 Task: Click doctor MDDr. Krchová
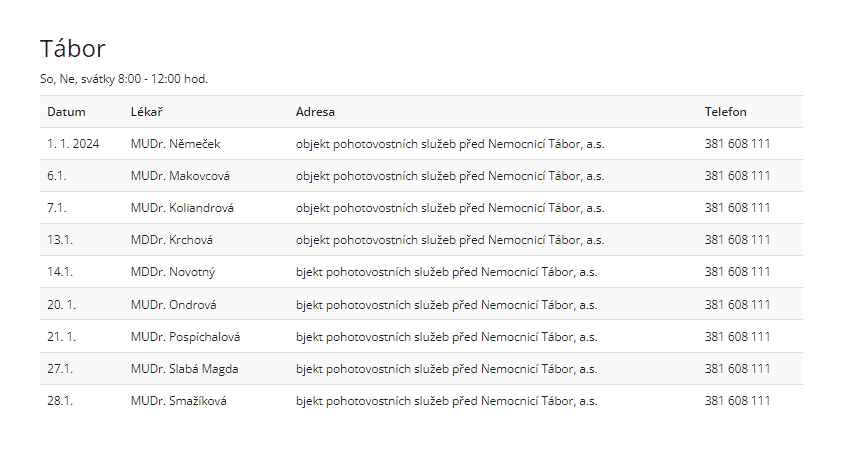pyautogui.click(x=171, y=240)
